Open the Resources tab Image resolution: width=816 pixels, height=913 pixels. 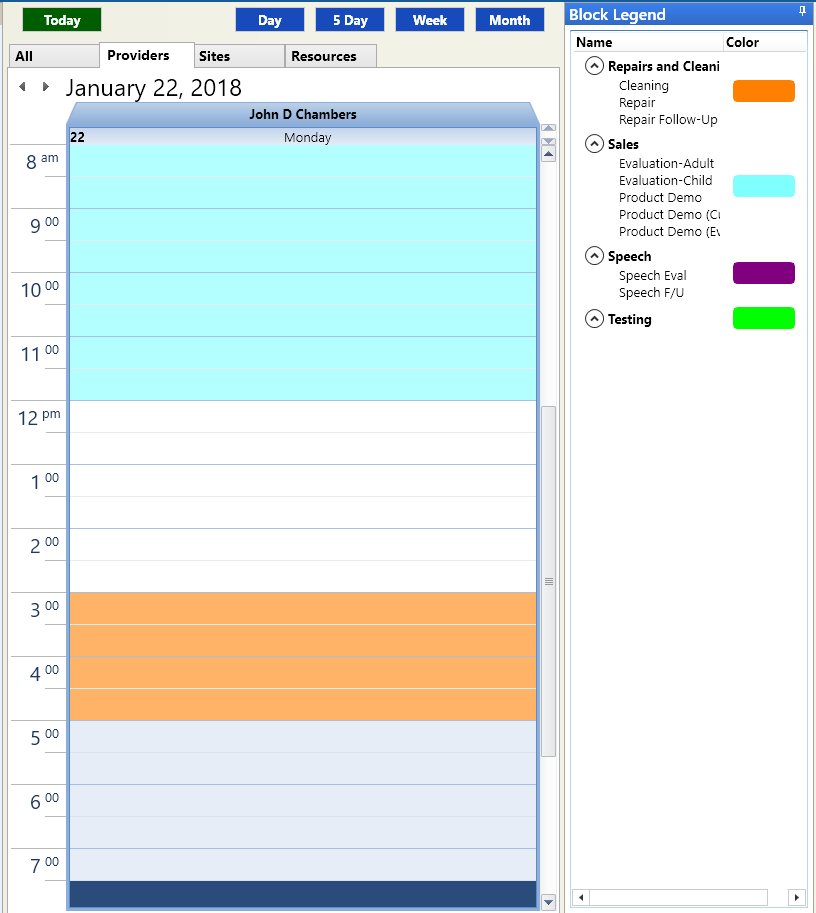point(331,56)
